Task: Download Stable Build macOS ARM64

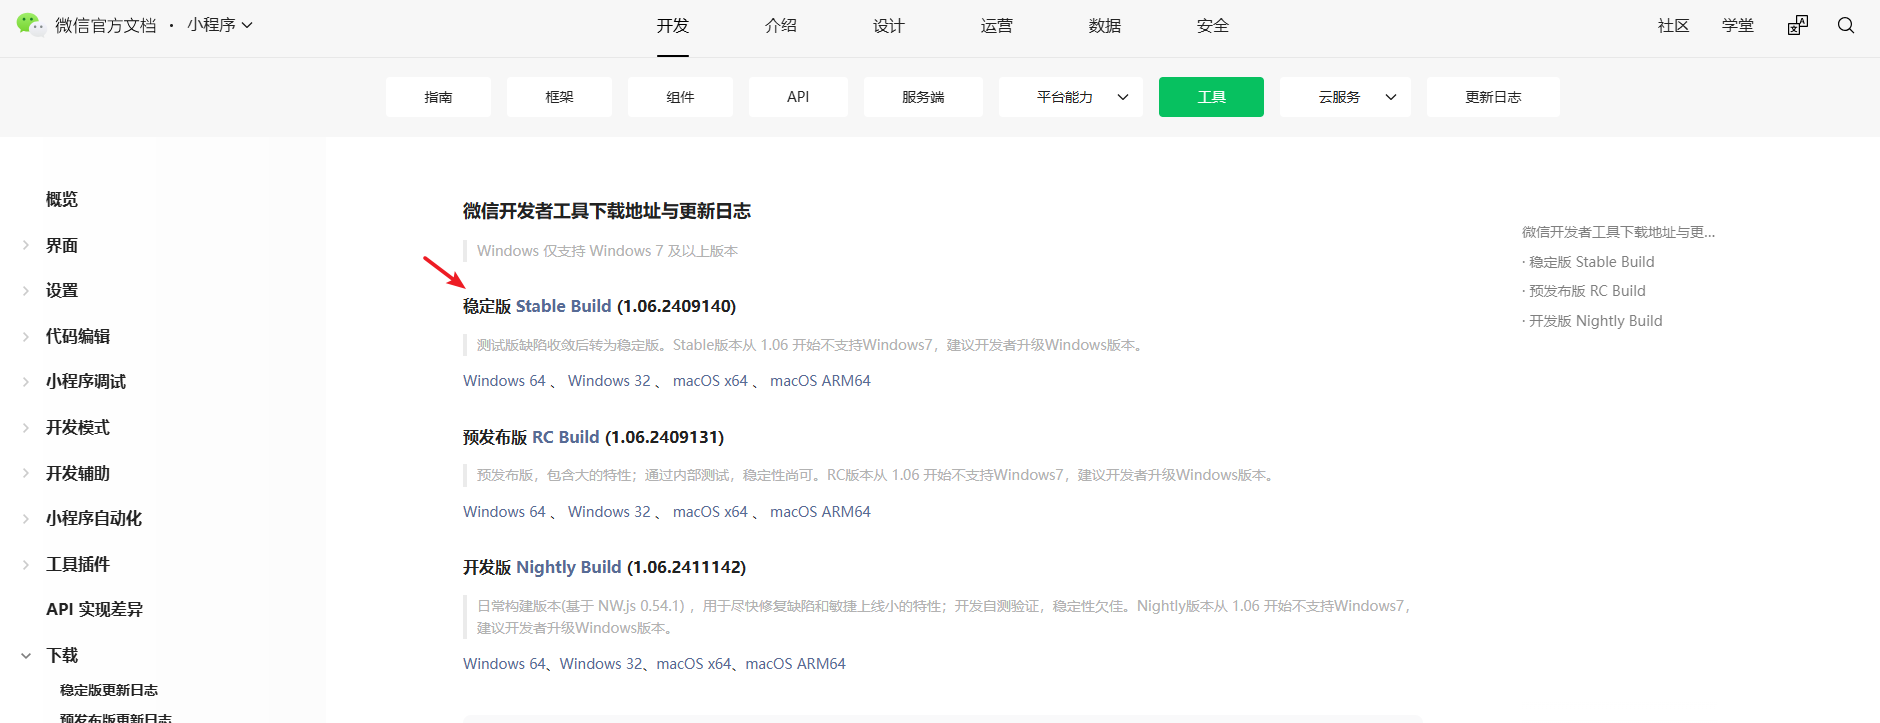Action: point(820,381)
